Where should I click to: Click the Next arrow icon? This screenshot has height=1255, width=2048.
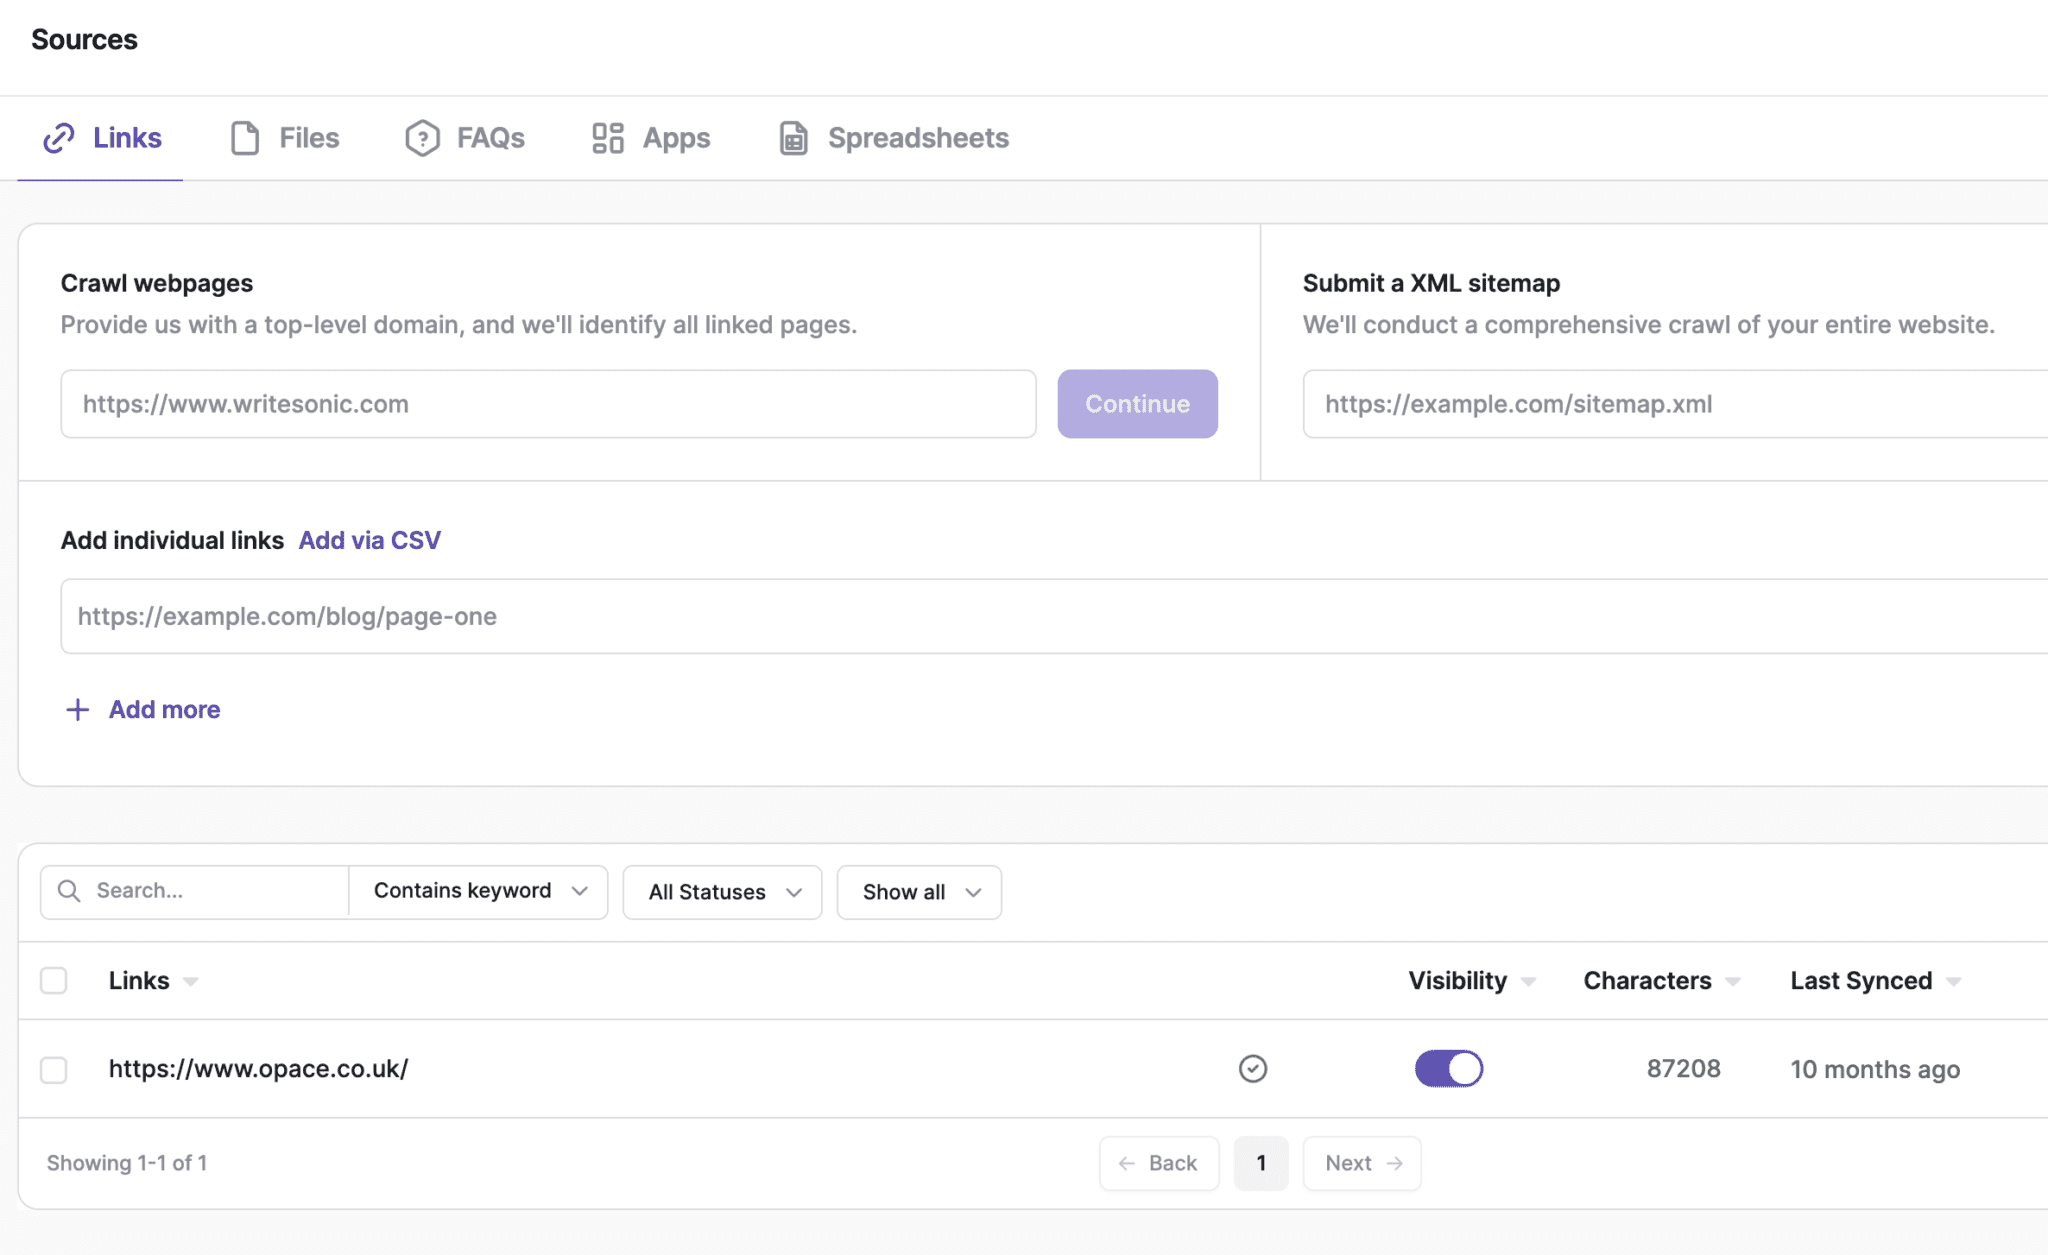(x=1393, y=1163)
